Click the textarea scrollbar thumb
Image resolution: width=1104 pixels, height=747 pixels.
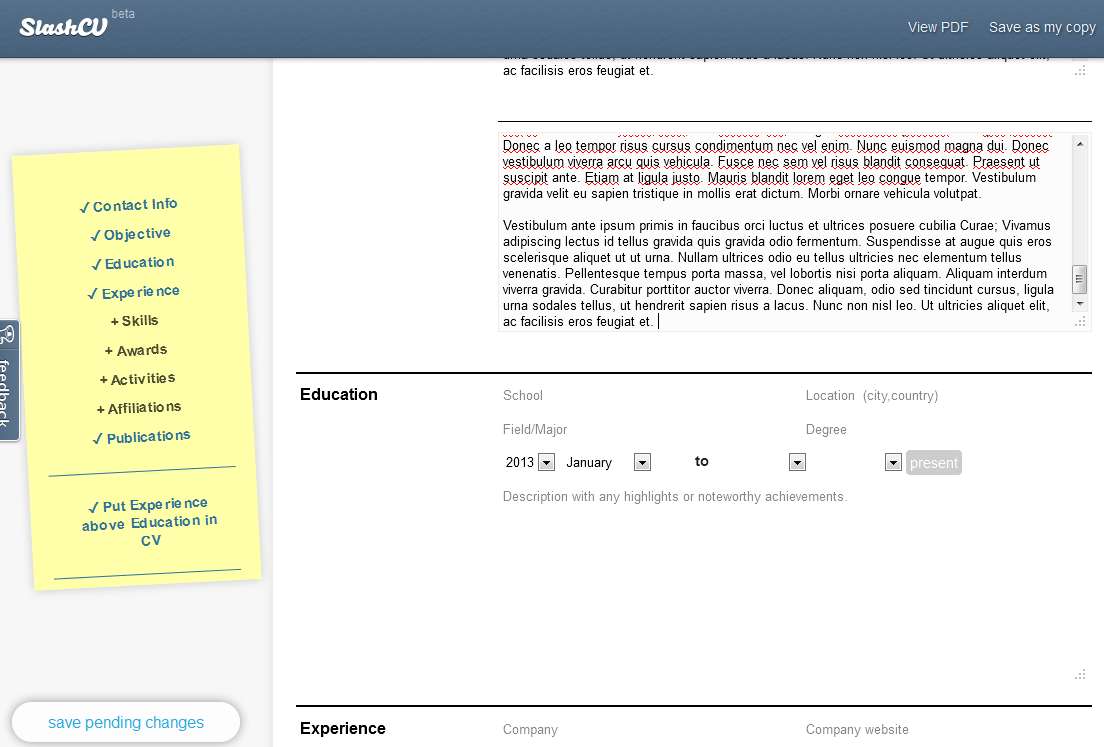coord(1079,279)
